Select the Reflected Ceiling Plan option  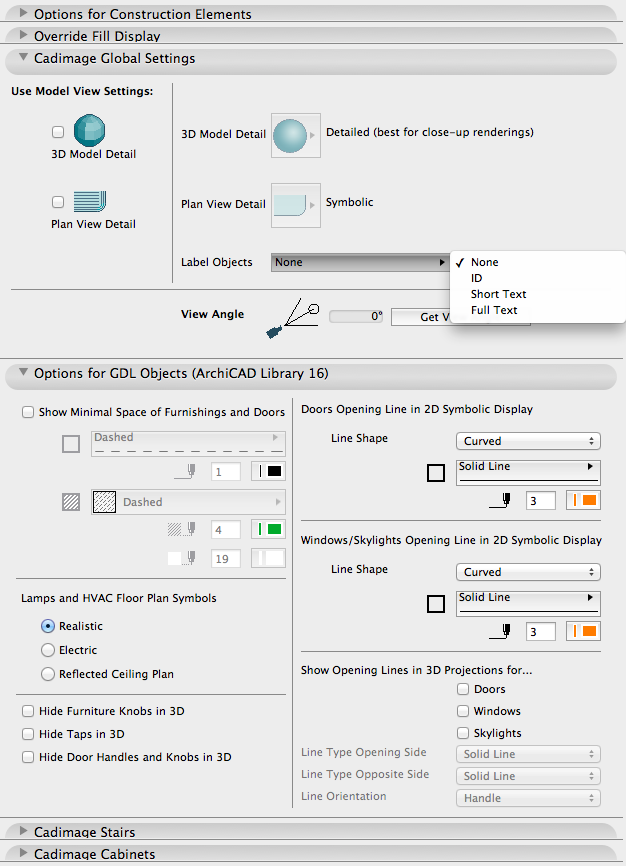point(48,674)
